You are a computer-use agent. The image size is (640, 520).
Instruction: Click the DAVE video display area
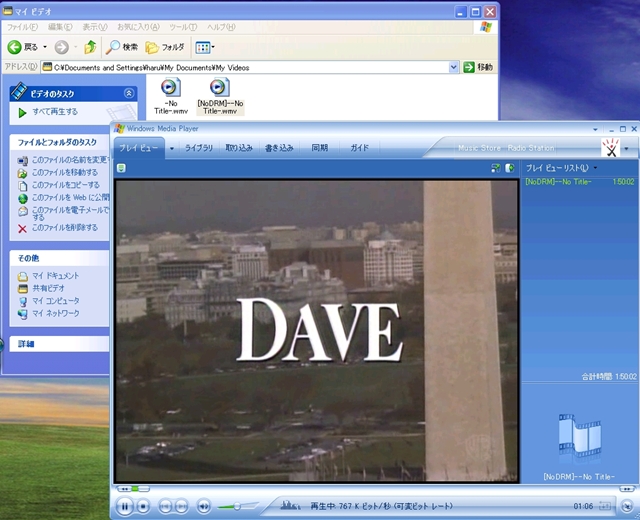[317, 331]
